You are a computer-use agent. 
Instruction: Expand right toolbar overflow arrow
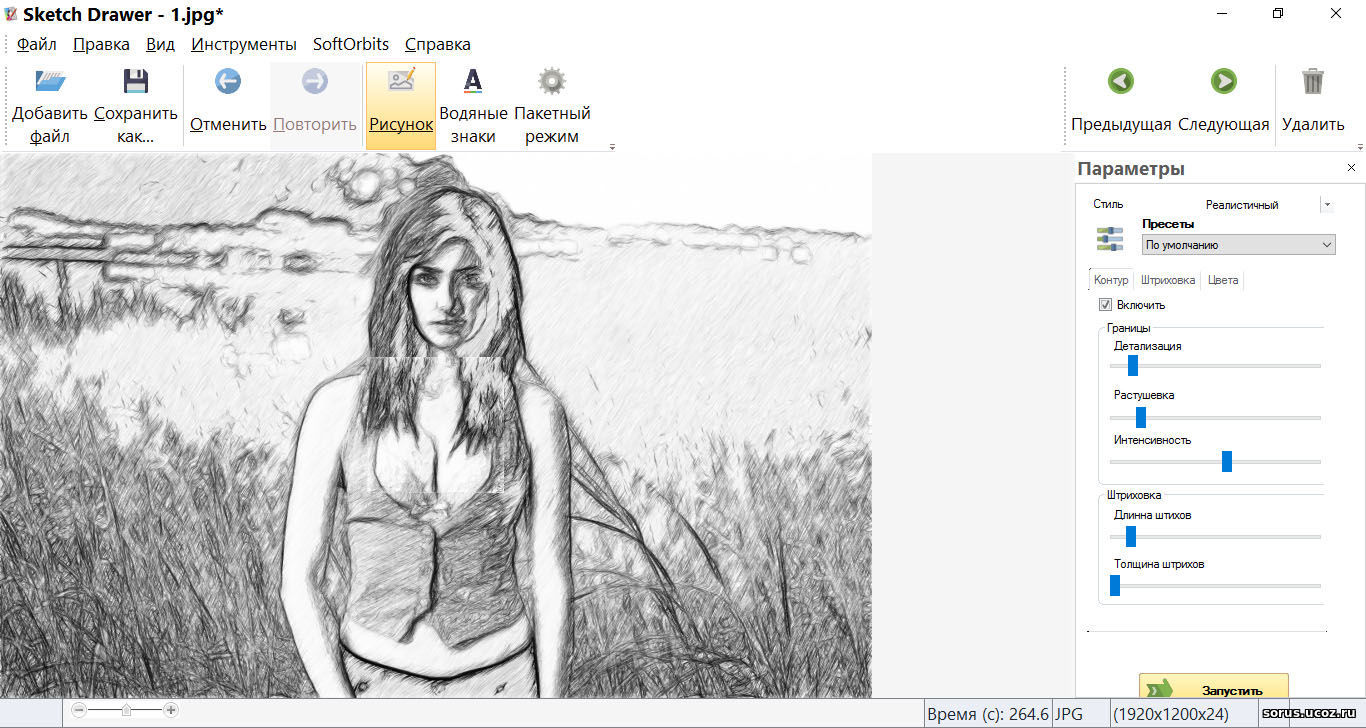(x=1360, y=147)
